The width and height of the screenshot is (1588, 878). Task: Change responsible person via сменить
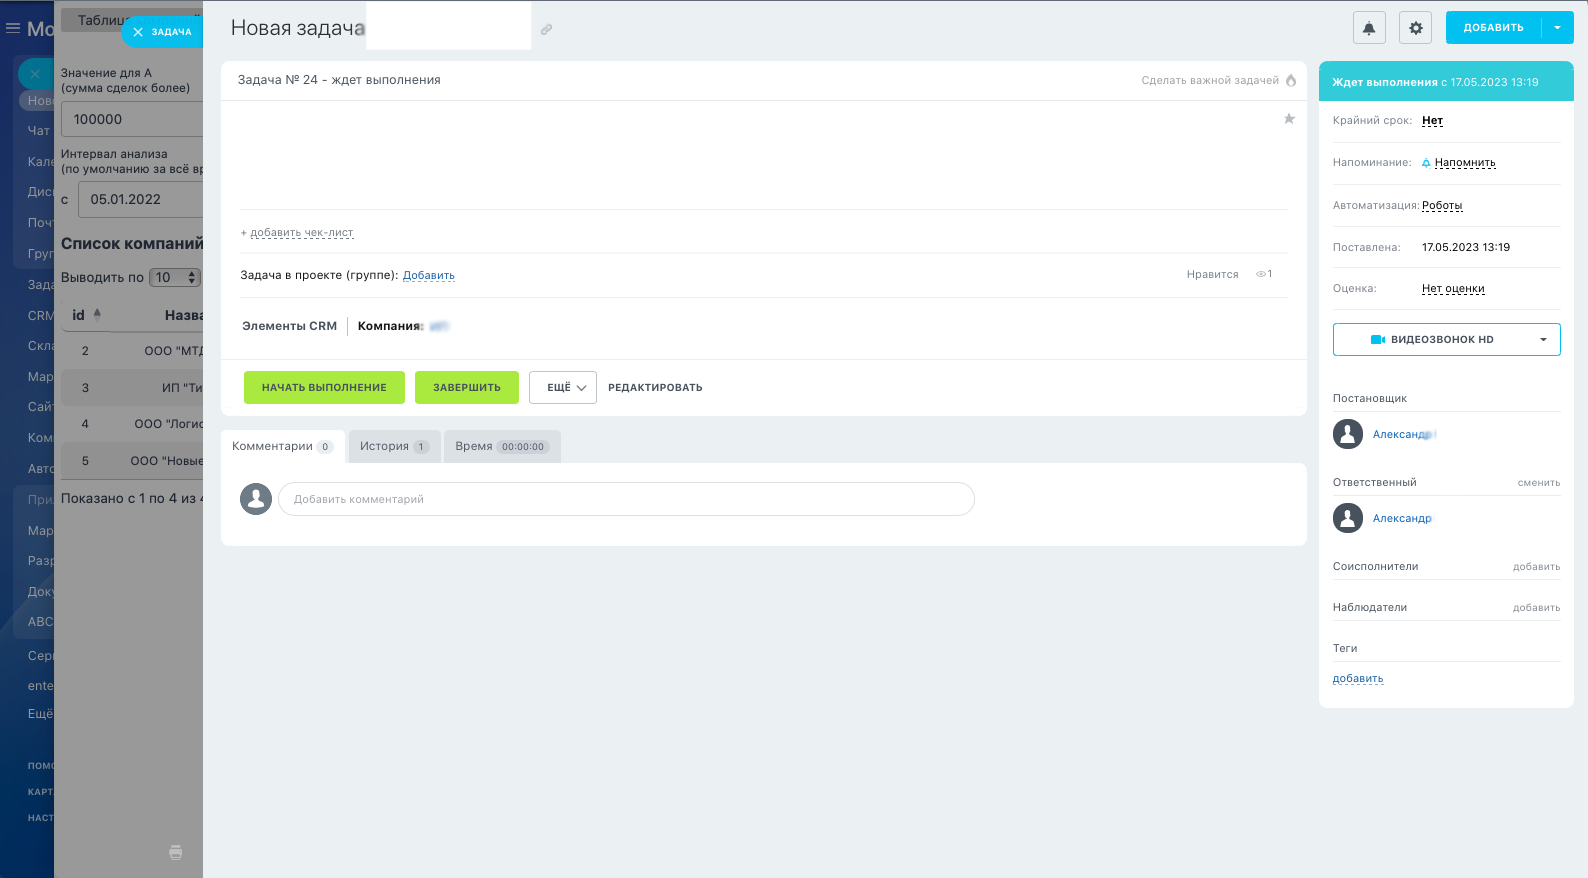(x=1539, y=483)
